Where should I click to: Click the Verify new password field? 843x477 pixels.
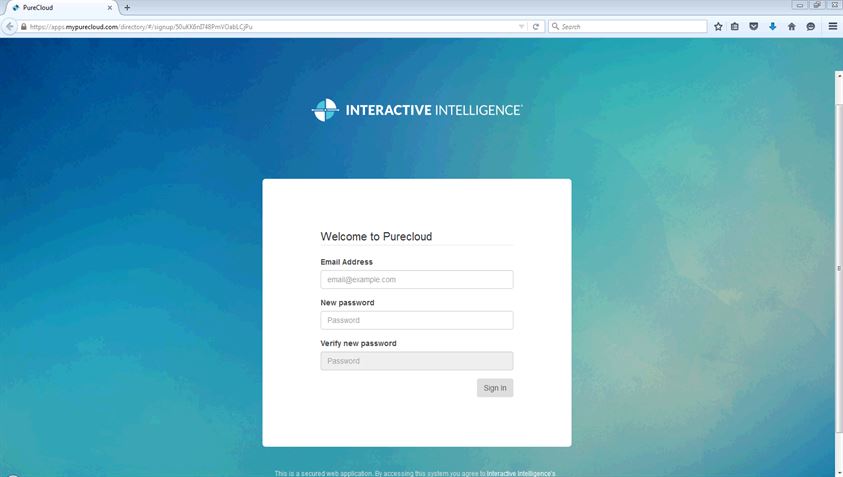pyautogui.click(x=416, y=361)
